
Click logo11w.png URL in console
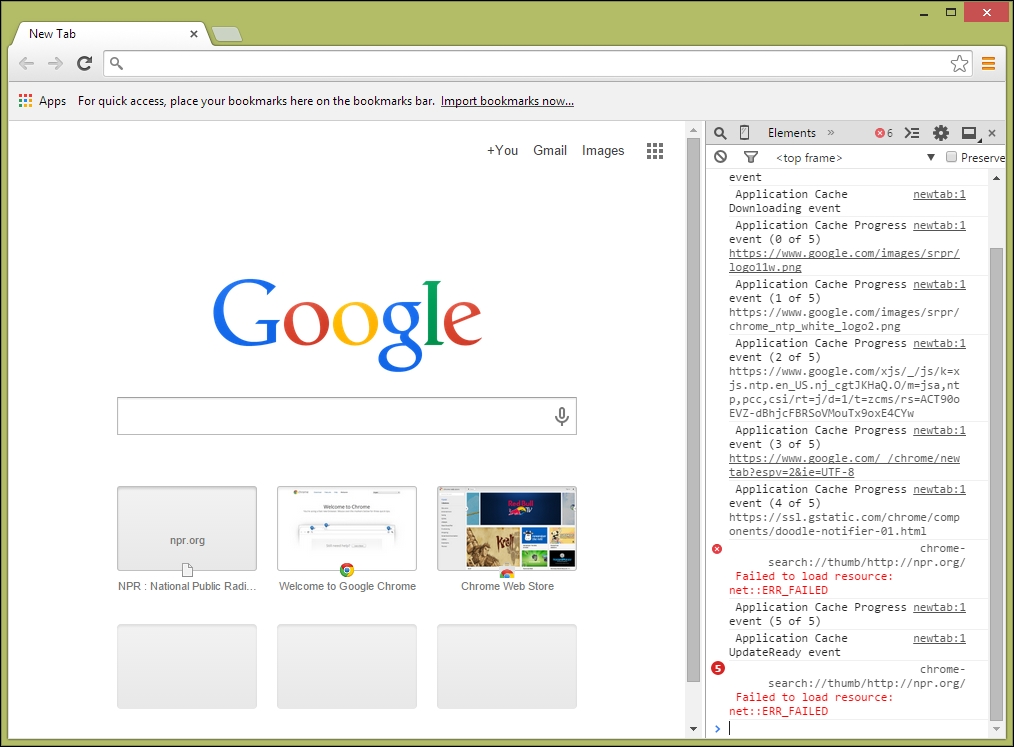point(844,260)
